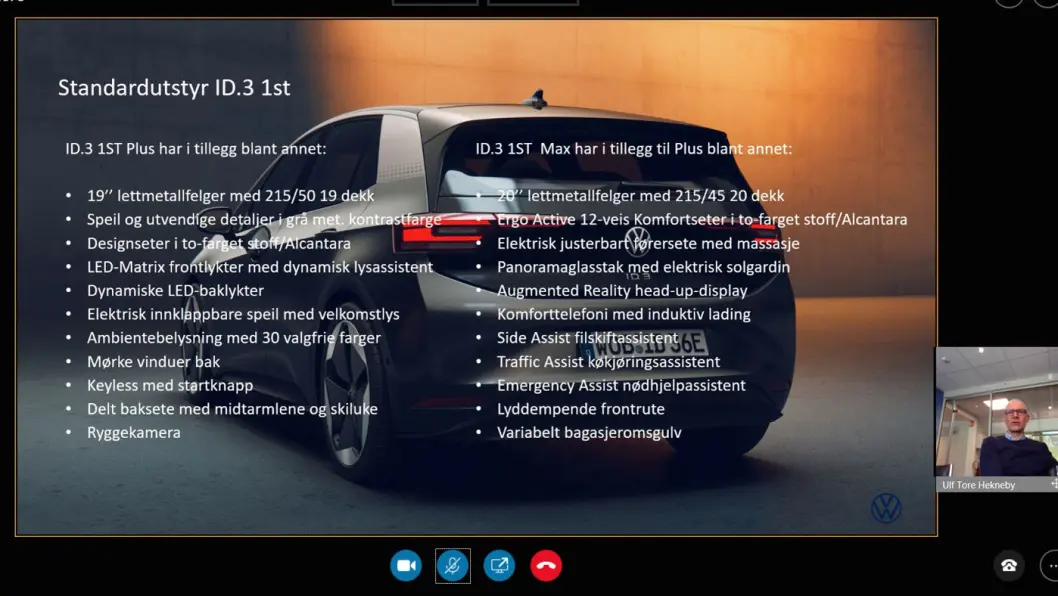Open the share screen content button
This screenshot has width=1058, height=596.
pyautogui.click(x=499, y=566)
